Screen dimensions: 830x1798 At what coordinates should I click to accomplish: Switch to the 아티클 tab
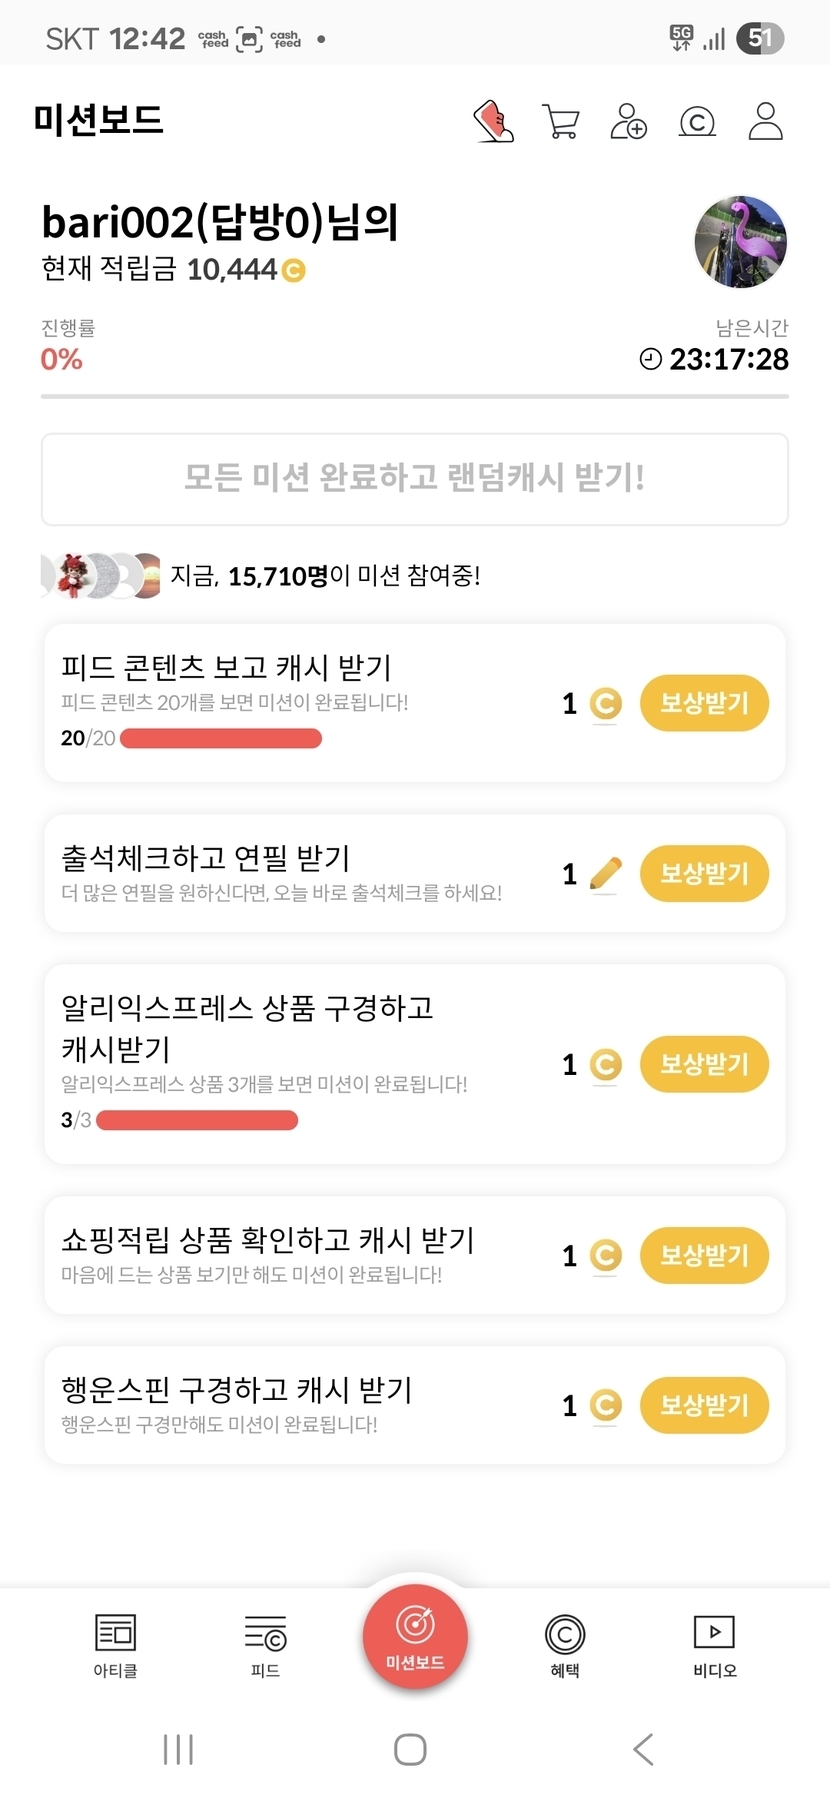coord(115,1645)
